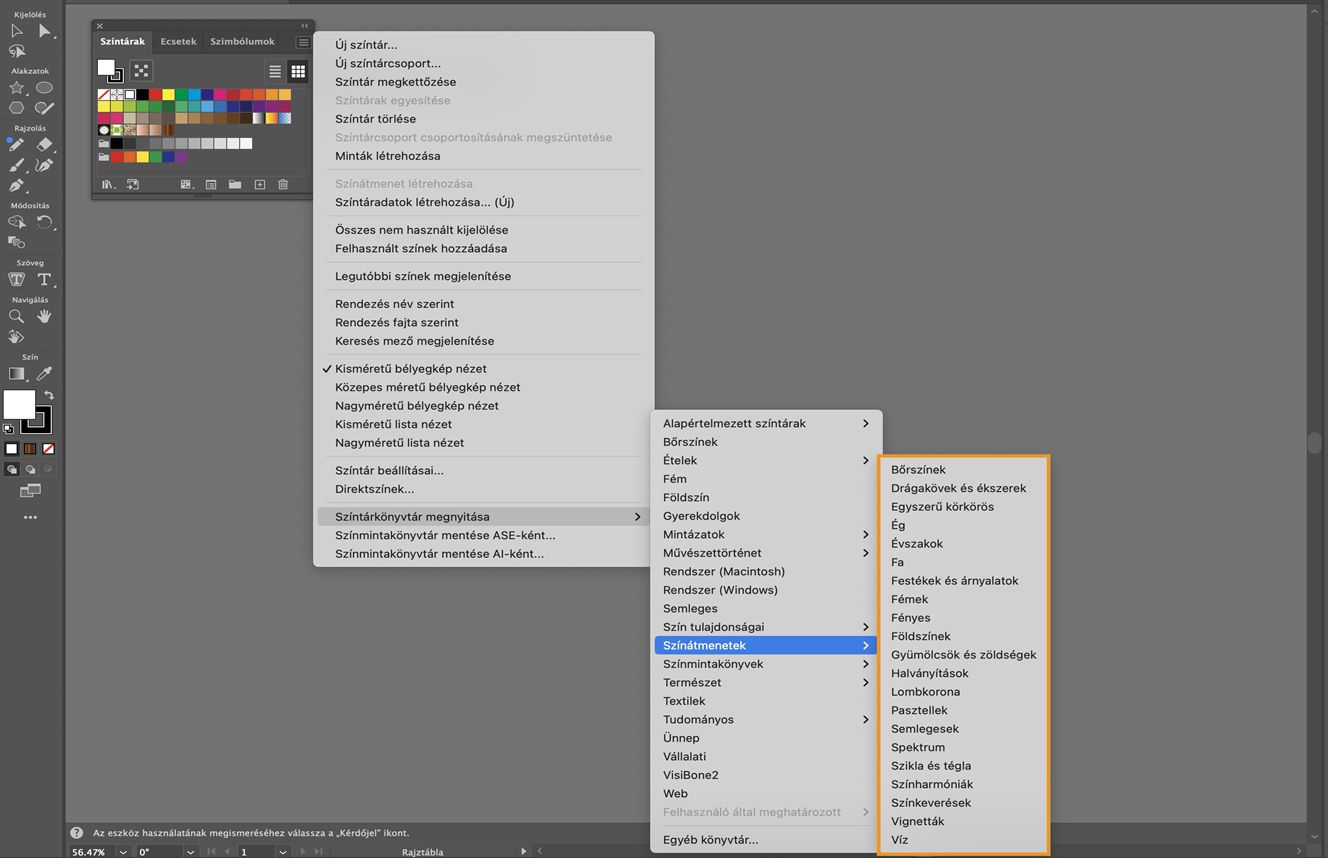Click the toolbar fill color box
1328x858 pixels.
19,404
